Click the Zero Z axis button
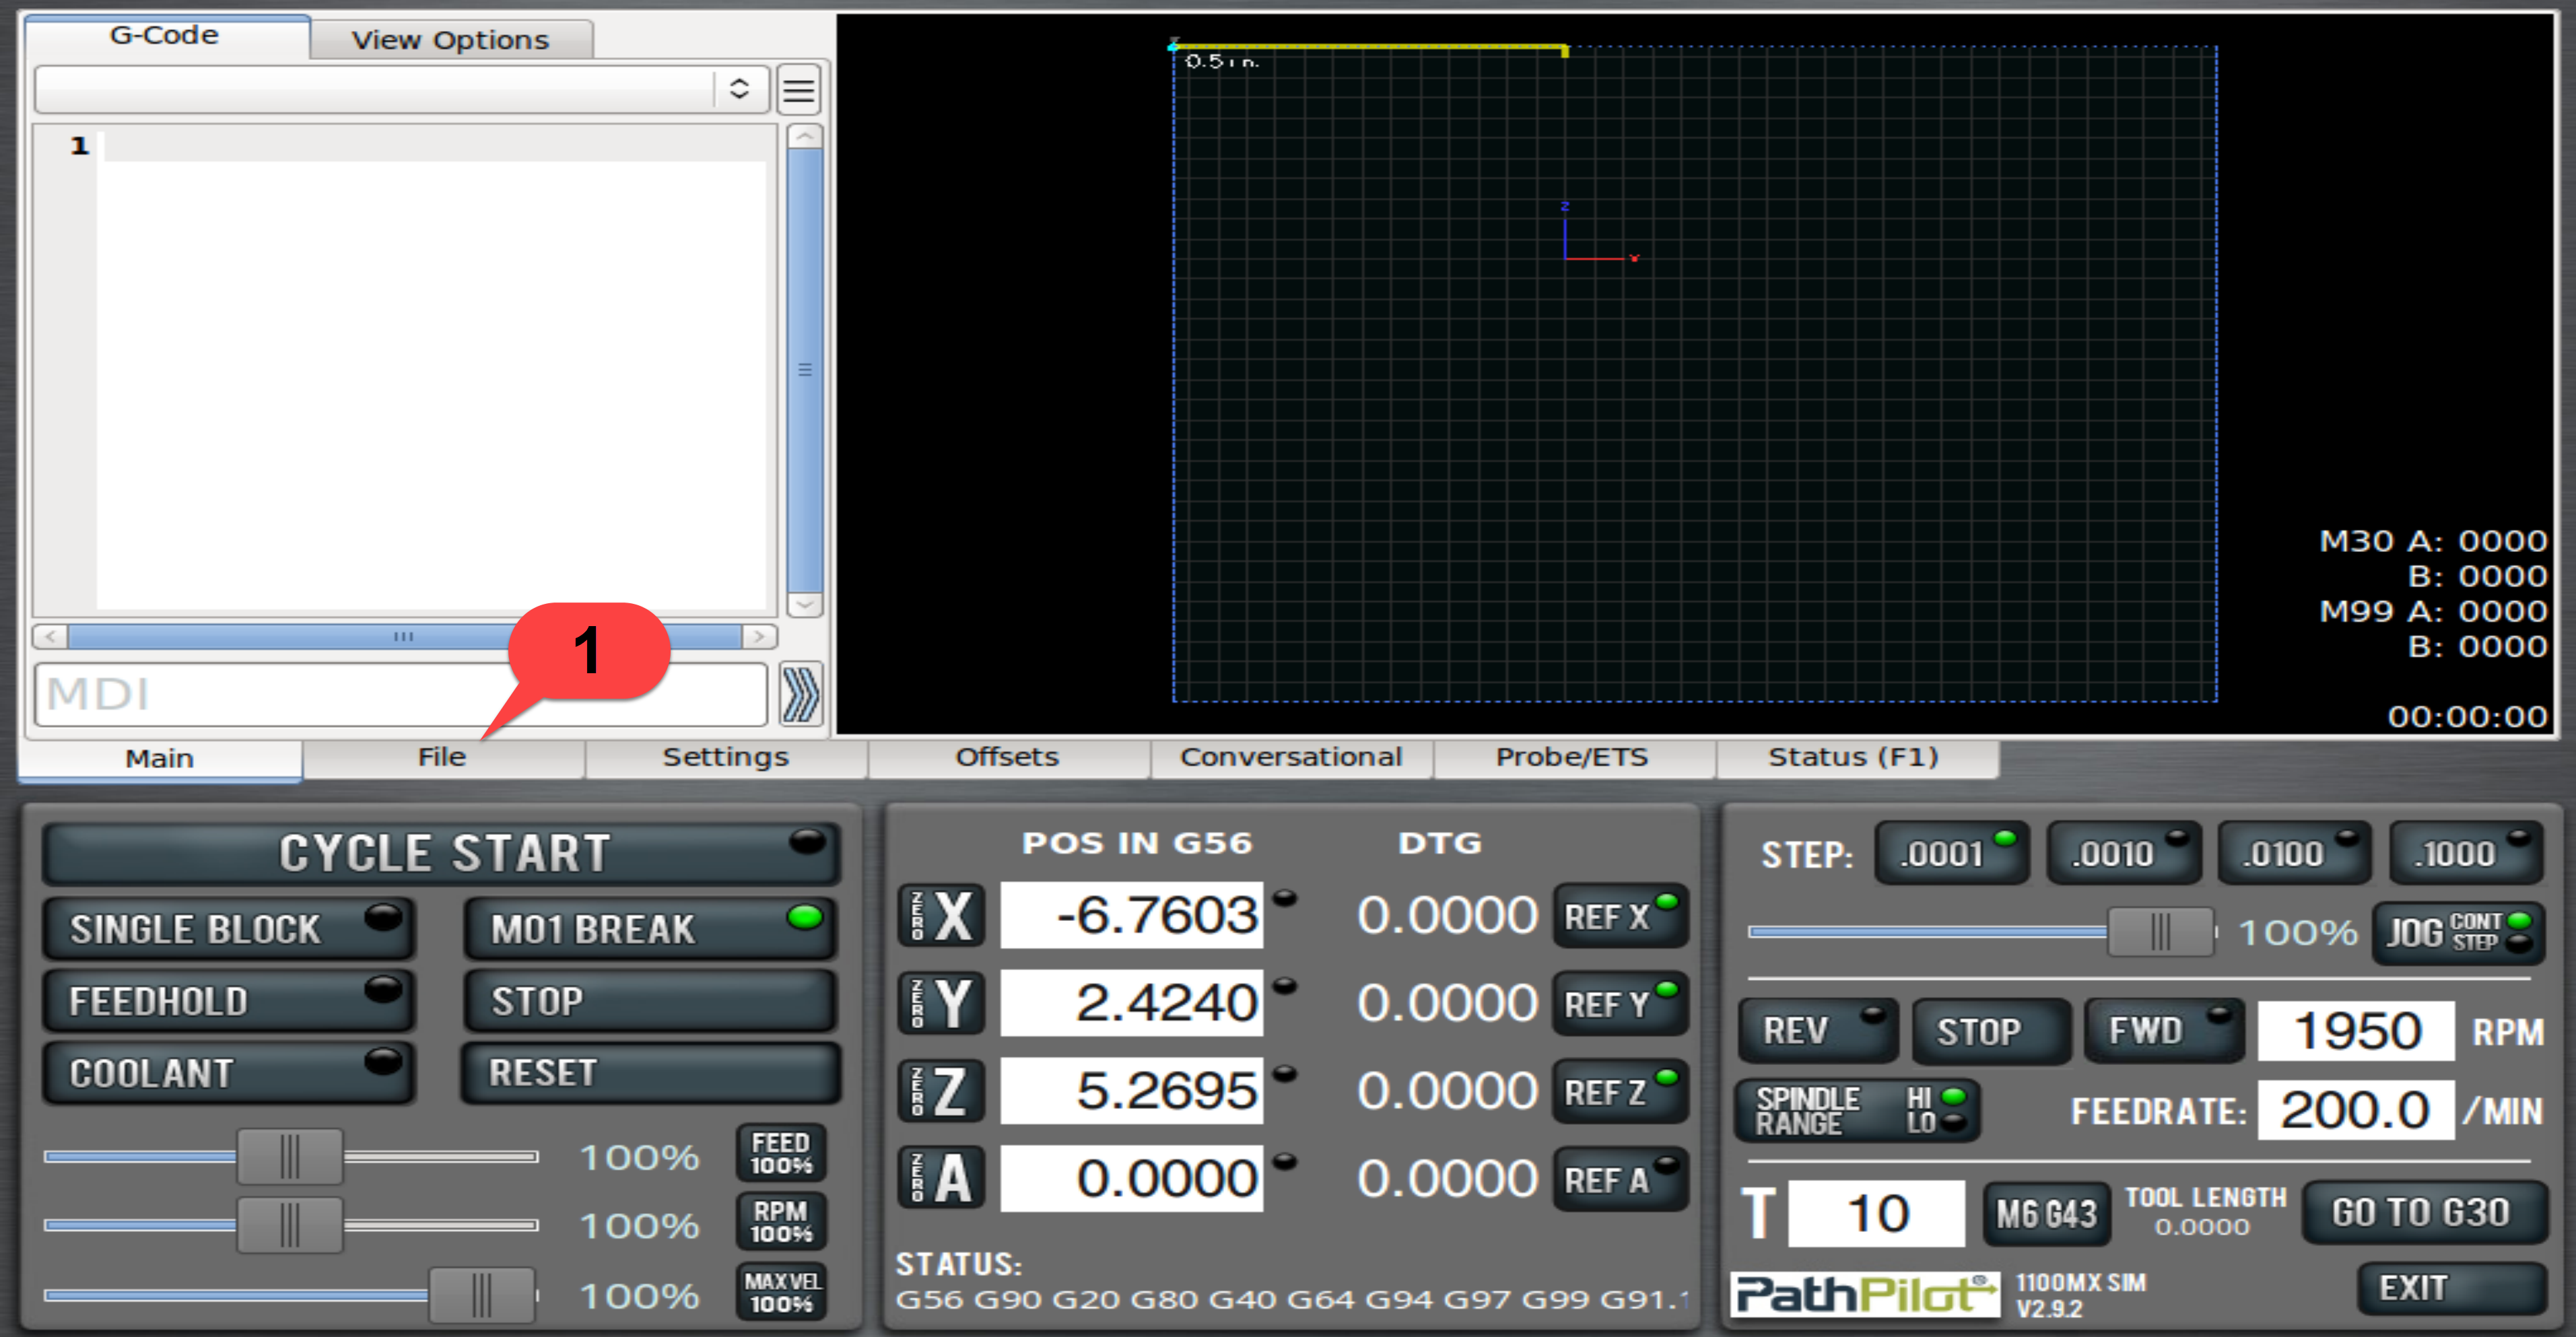This screenshot has height=1337, width=2576. [x=941, y=1091]
